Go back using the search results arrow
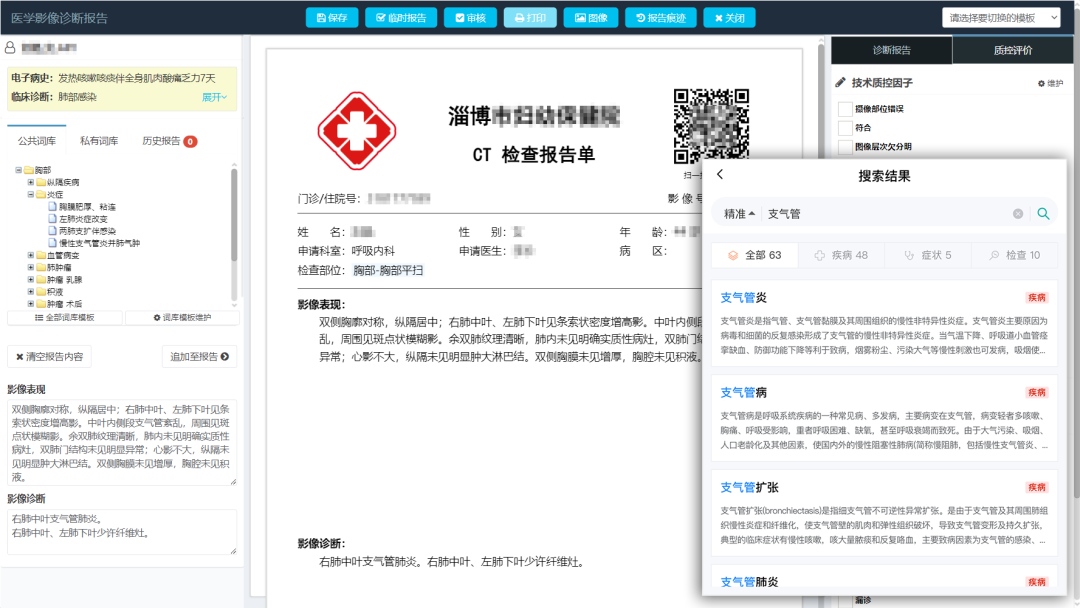1080x608 pixels. [x=720, y=175]
